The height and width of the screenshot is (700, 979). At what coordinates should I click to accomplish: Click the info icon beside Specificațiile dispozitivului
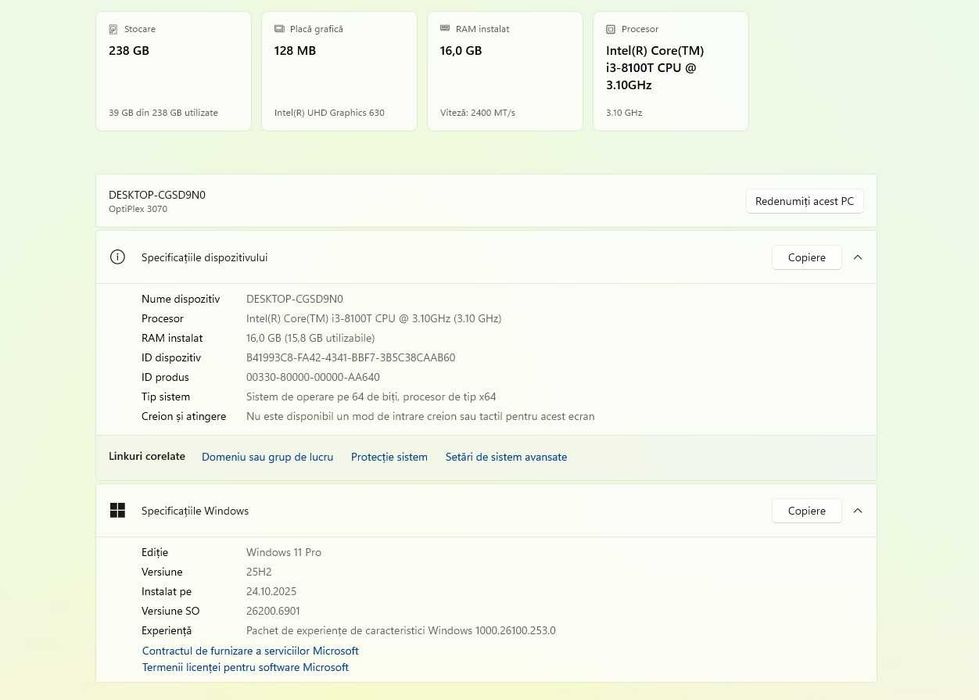tap(118, 257)
